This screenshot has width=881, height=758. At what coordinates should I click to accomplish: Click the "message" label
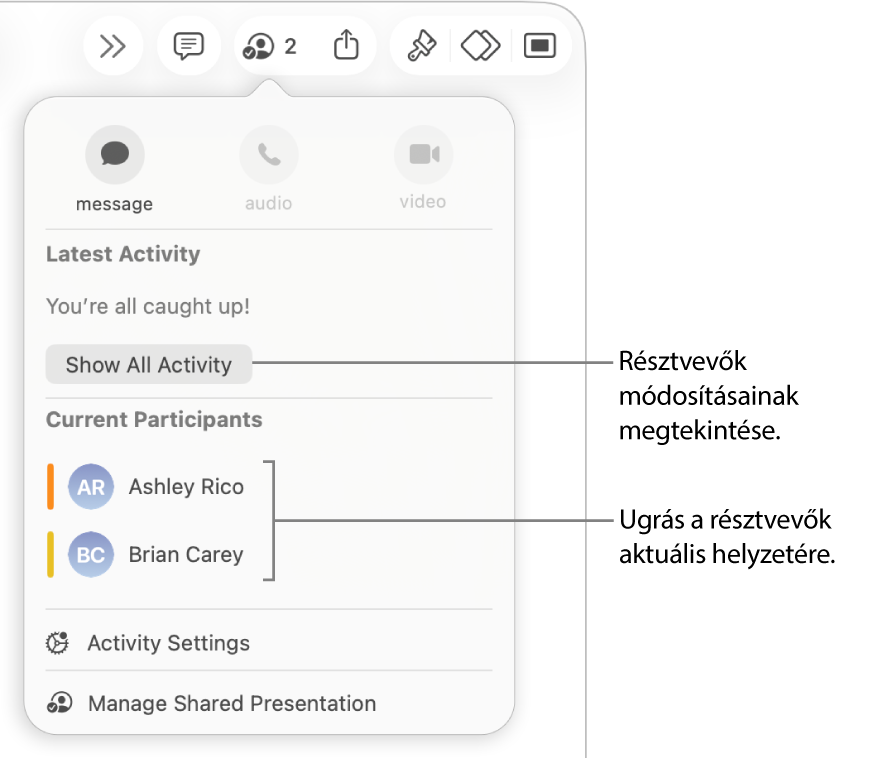(x=115, y=204)
